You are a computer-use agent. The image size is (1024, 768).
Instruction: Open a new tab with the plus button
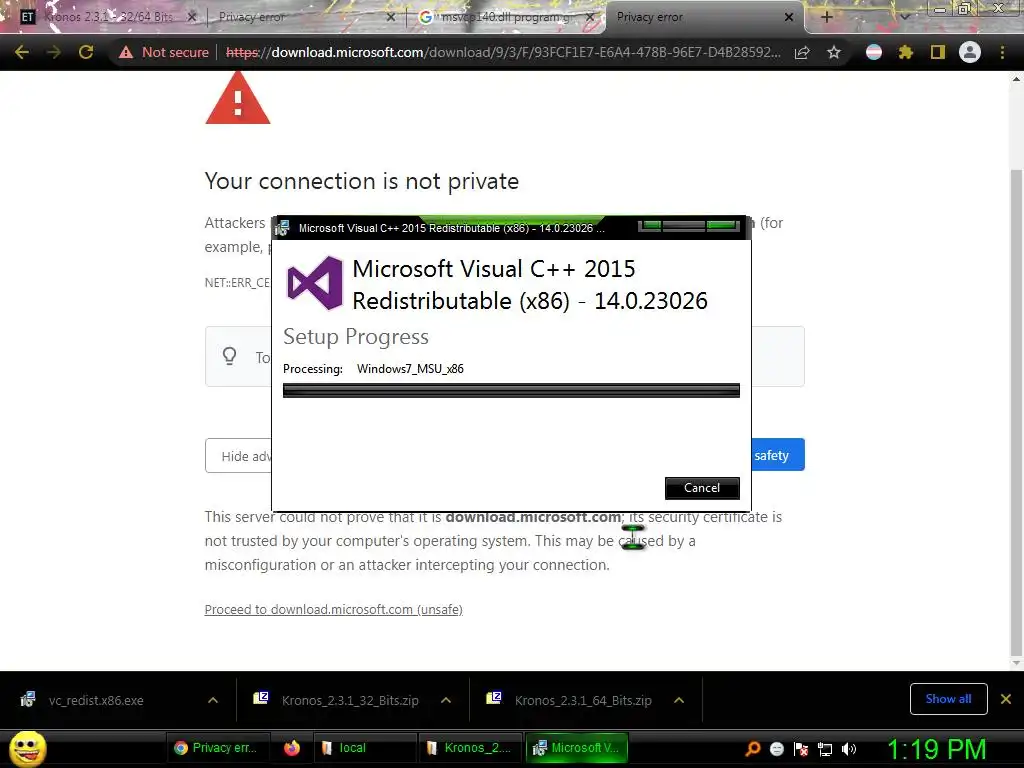click(826, 17)
